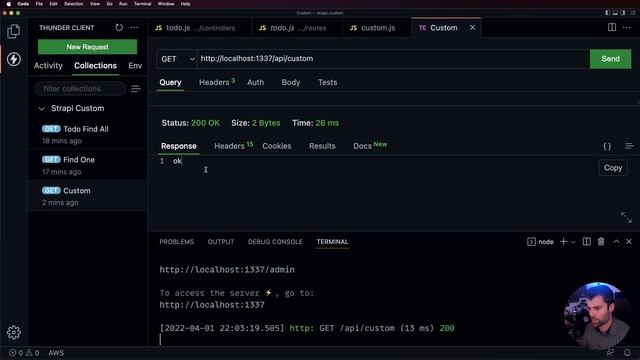This screenshot has height=360, width=640.
Task: Switch to the Activity tab
Action: tap(48, 66)
